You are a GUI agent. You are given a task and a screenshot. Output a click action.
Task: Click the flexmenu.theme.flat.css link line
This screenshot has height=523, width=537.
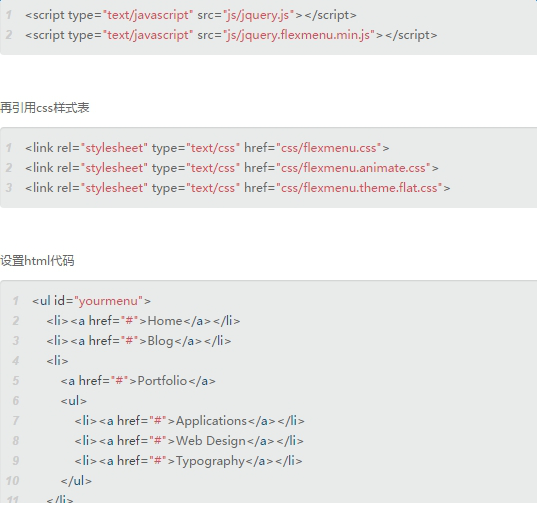pos(238,188)
